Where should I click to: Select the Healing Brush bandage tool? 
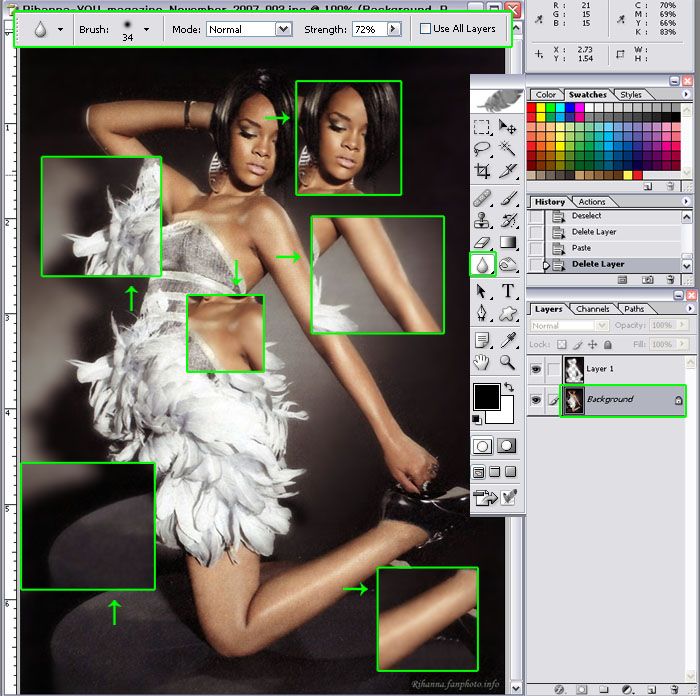pos(482,198)
